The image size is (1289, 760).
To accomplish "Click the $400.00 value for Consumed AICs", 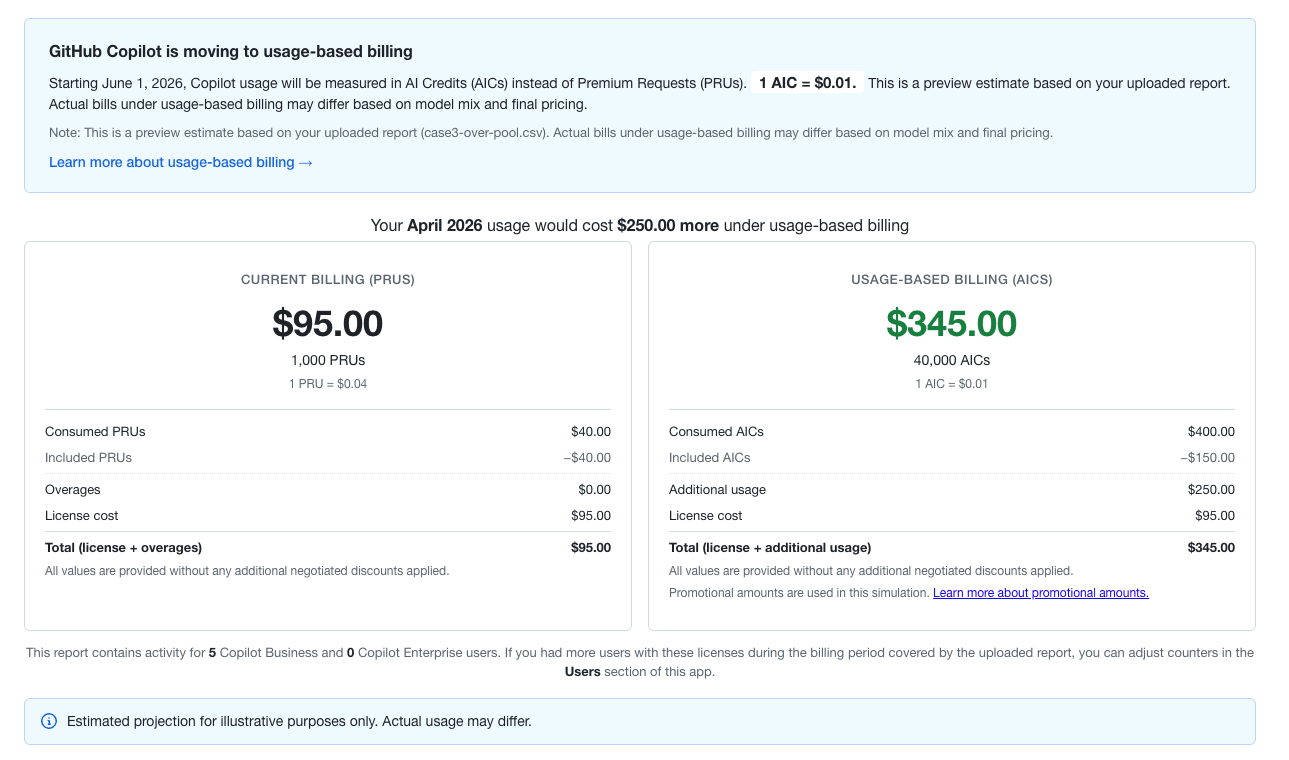I will click(1211, 432).
